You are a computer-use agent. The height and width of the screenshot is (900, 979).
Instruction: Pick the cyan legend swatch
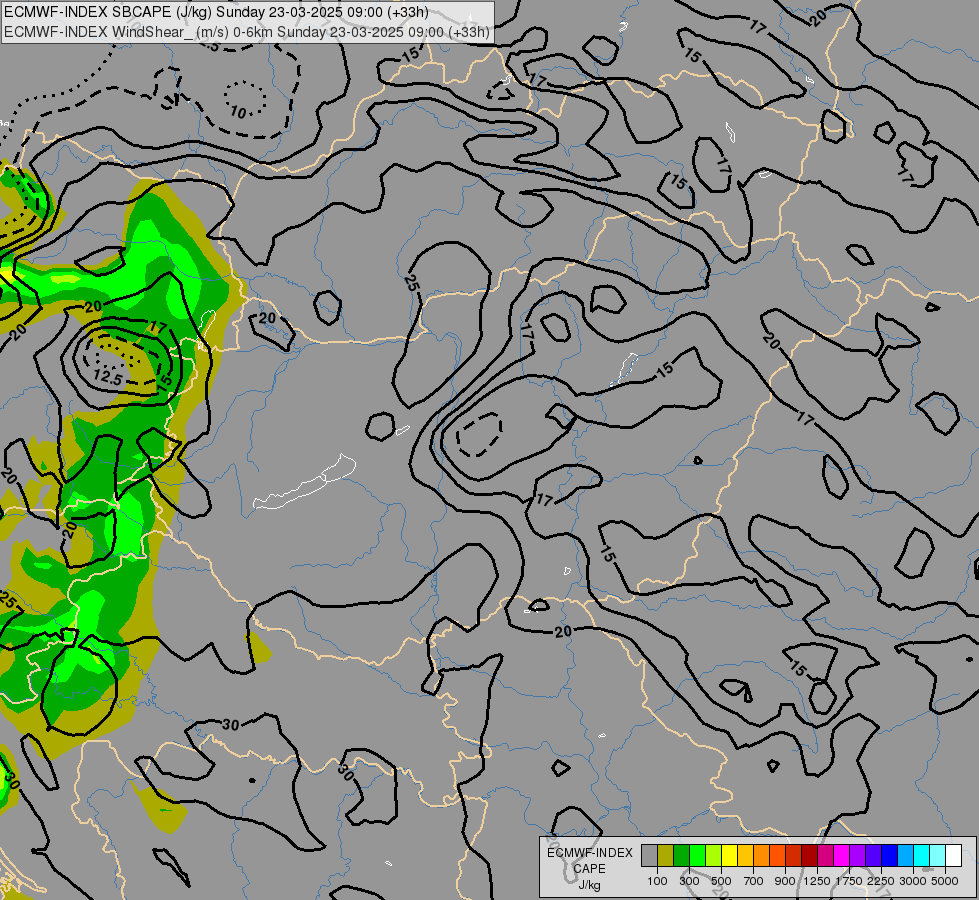pyautogui.click(x=922, y=855)
